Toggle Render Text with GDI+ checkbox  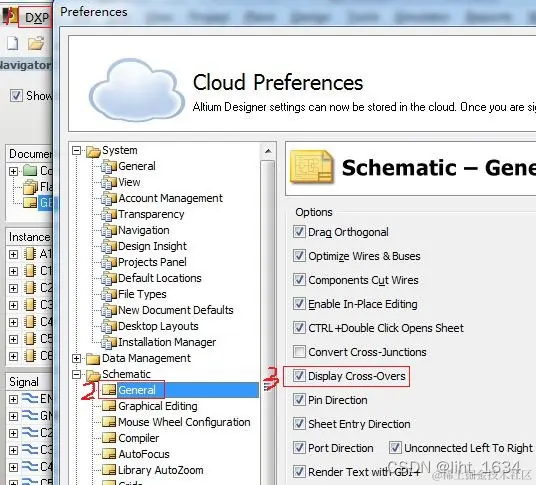299,471
